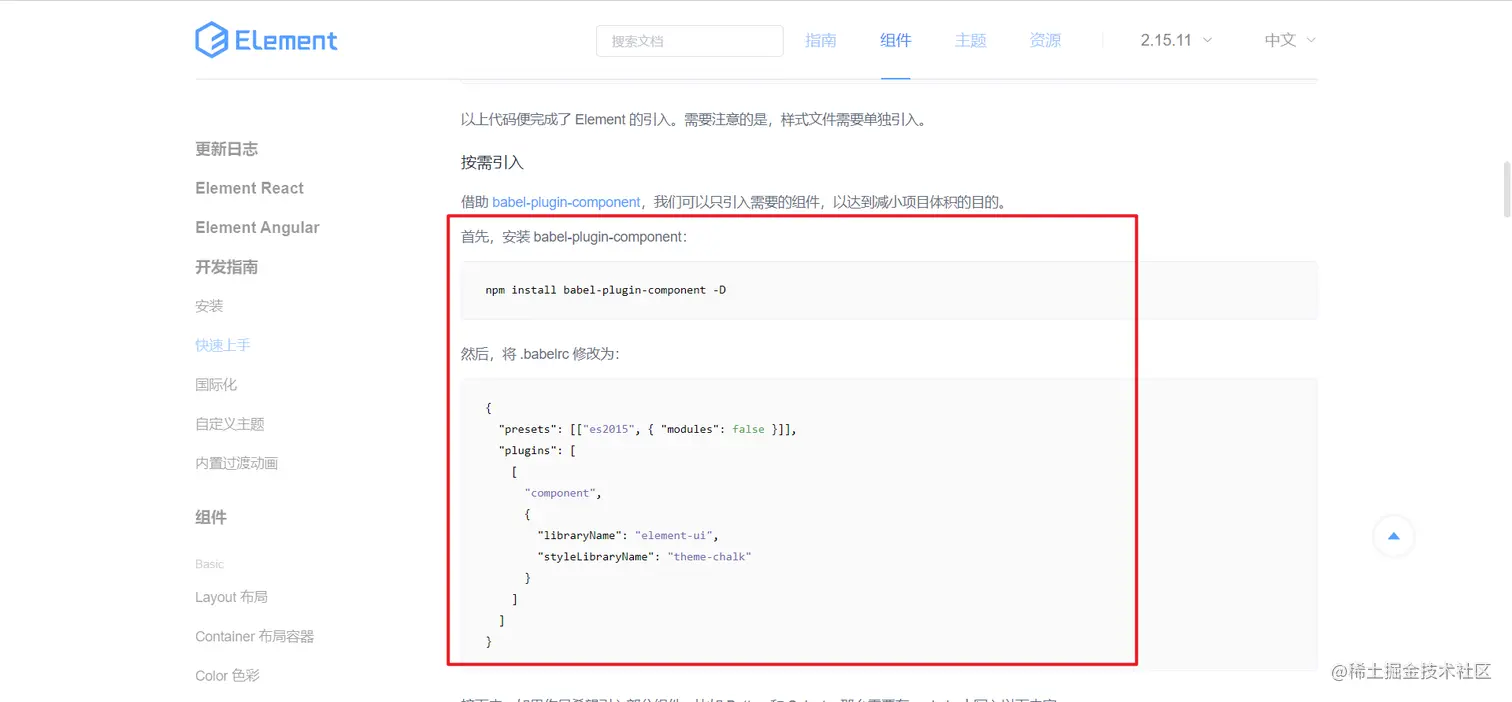Open Layout 布局 component page
1512x702 pixels.
point(232,597)
